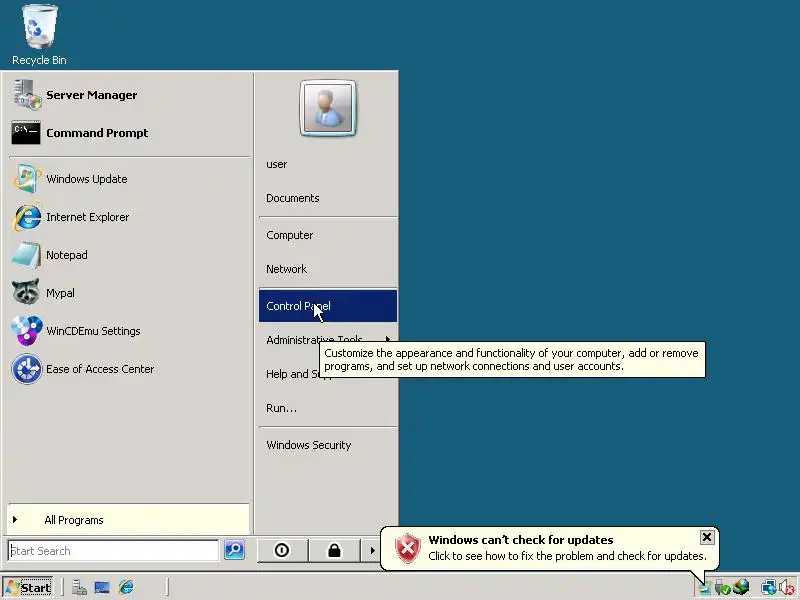The image size is (800, 600).
Task: Expand shutdown options arrow
Action: pyautogui.click(x=372, y=550)
